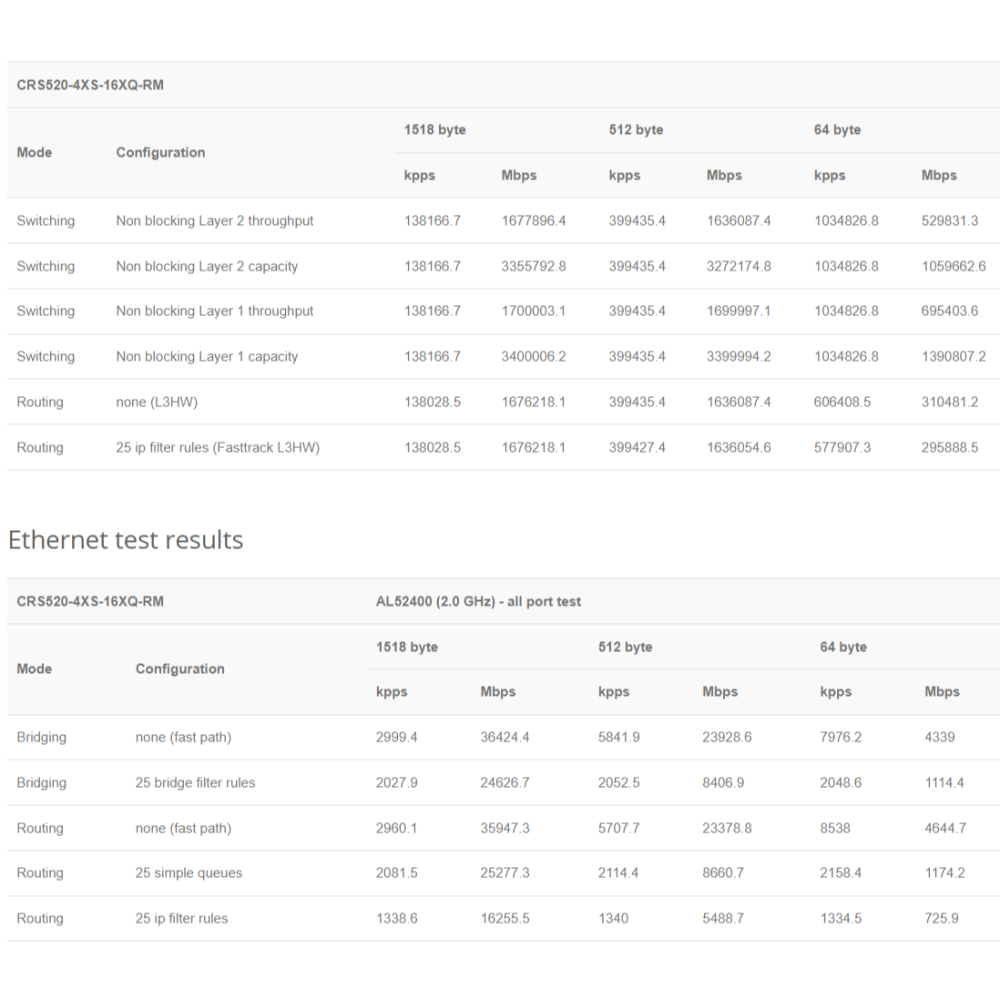Click 'none (fast path)' in the Routing row
The height and width of the screenshot is (1000, 1000).
(x=183, y=828)
